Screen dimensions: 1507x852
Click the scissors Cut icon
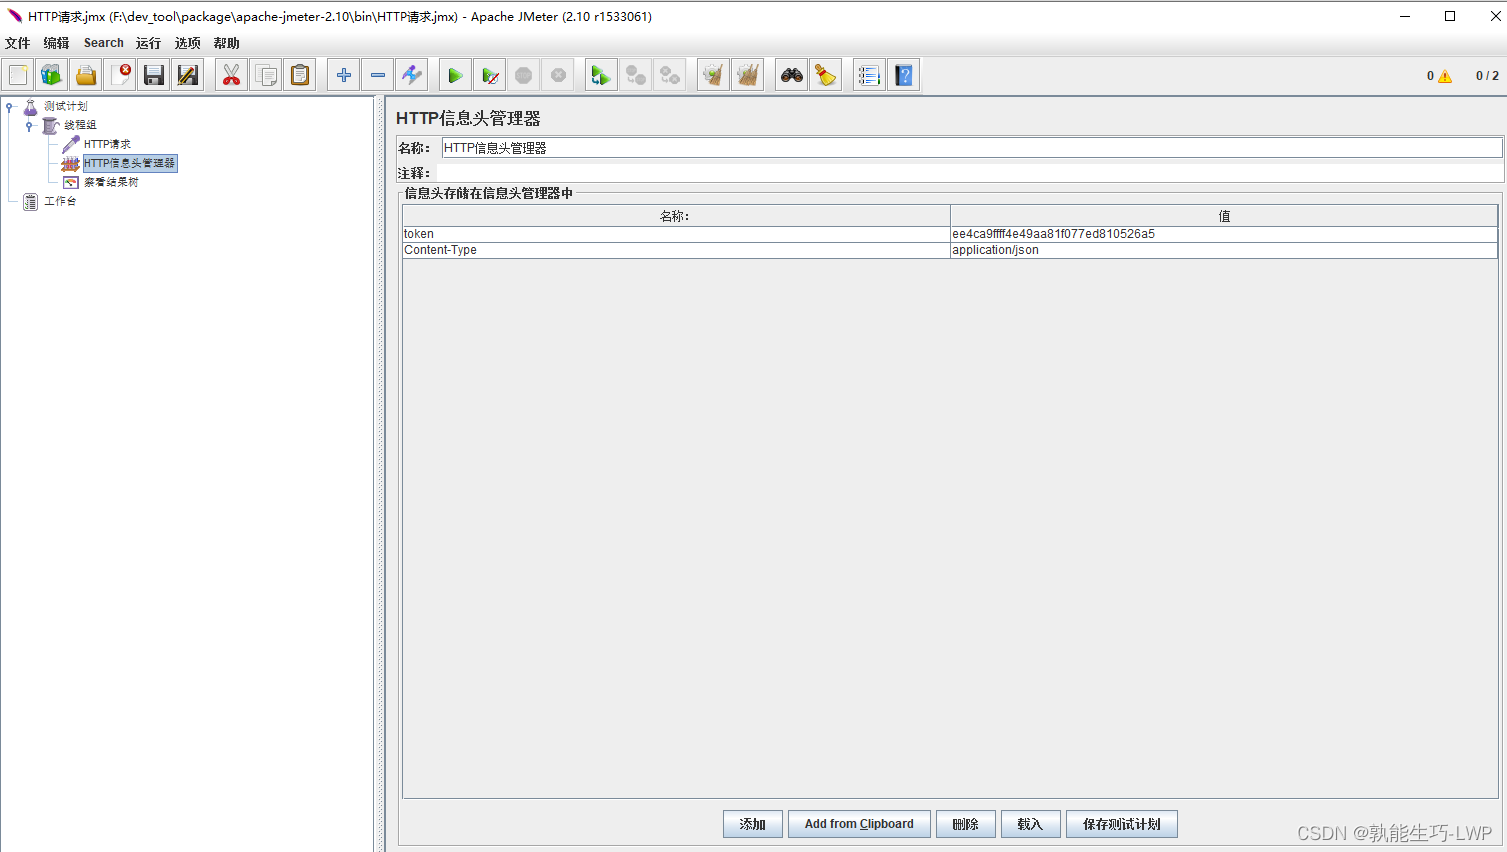point(231,76)
